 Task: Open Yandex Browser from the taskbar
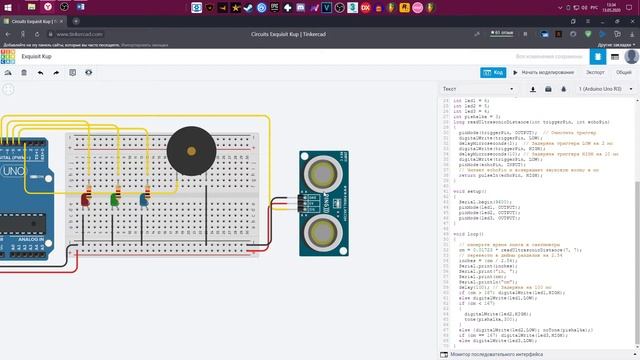(x=48, y=7)
